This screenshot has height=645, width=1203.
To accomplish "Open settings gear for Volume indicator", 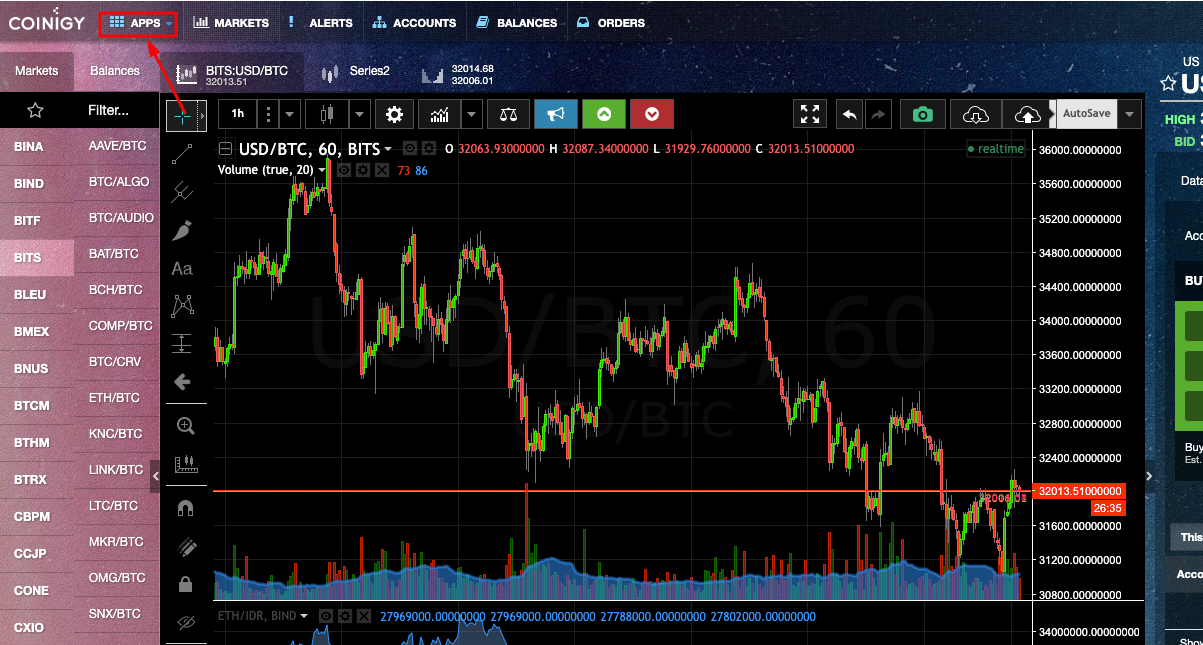I will pyautogui.click(x=362, y=170).
